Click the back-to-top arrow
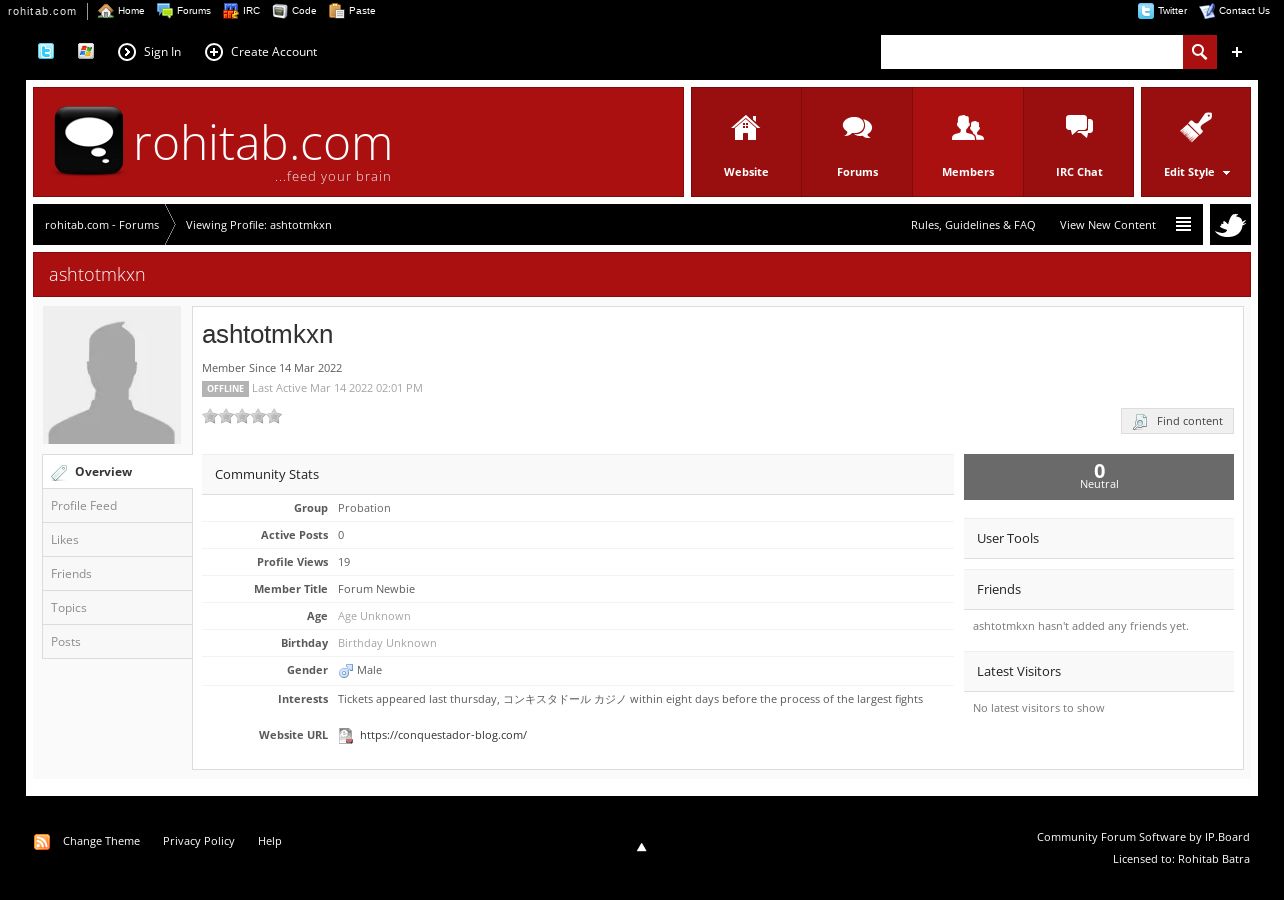The image size is (1284, 900). [x=642, y=847]
